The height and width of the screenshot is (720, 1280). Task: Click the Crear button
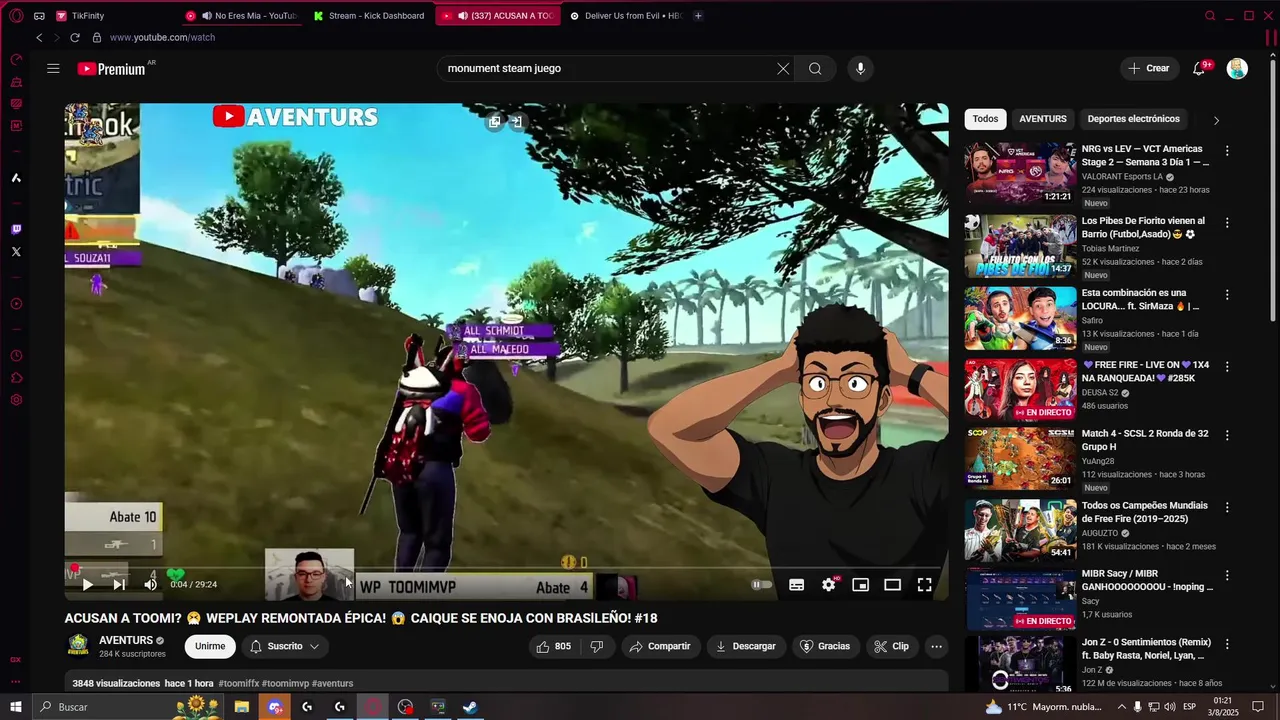click(1148, 68)
